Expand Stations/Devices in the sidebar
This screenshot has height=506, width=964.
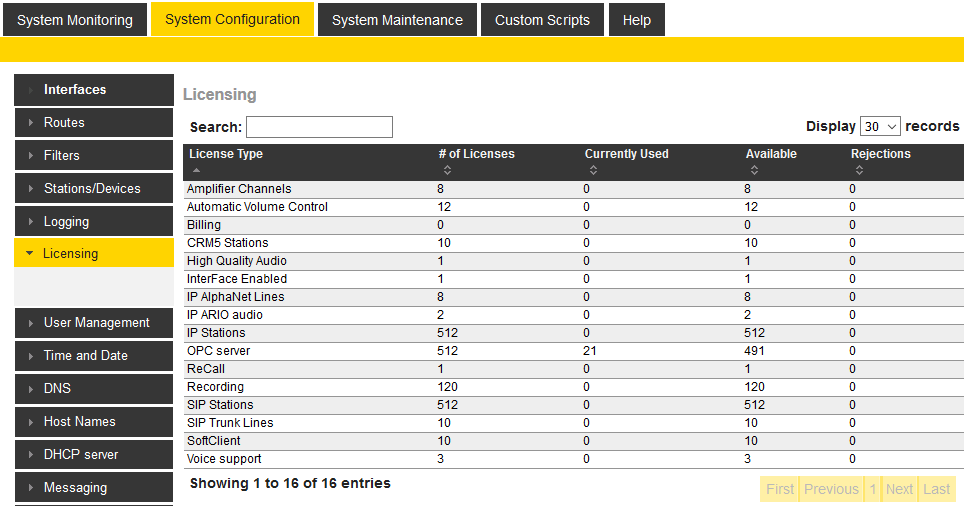[x=93, y=189]
